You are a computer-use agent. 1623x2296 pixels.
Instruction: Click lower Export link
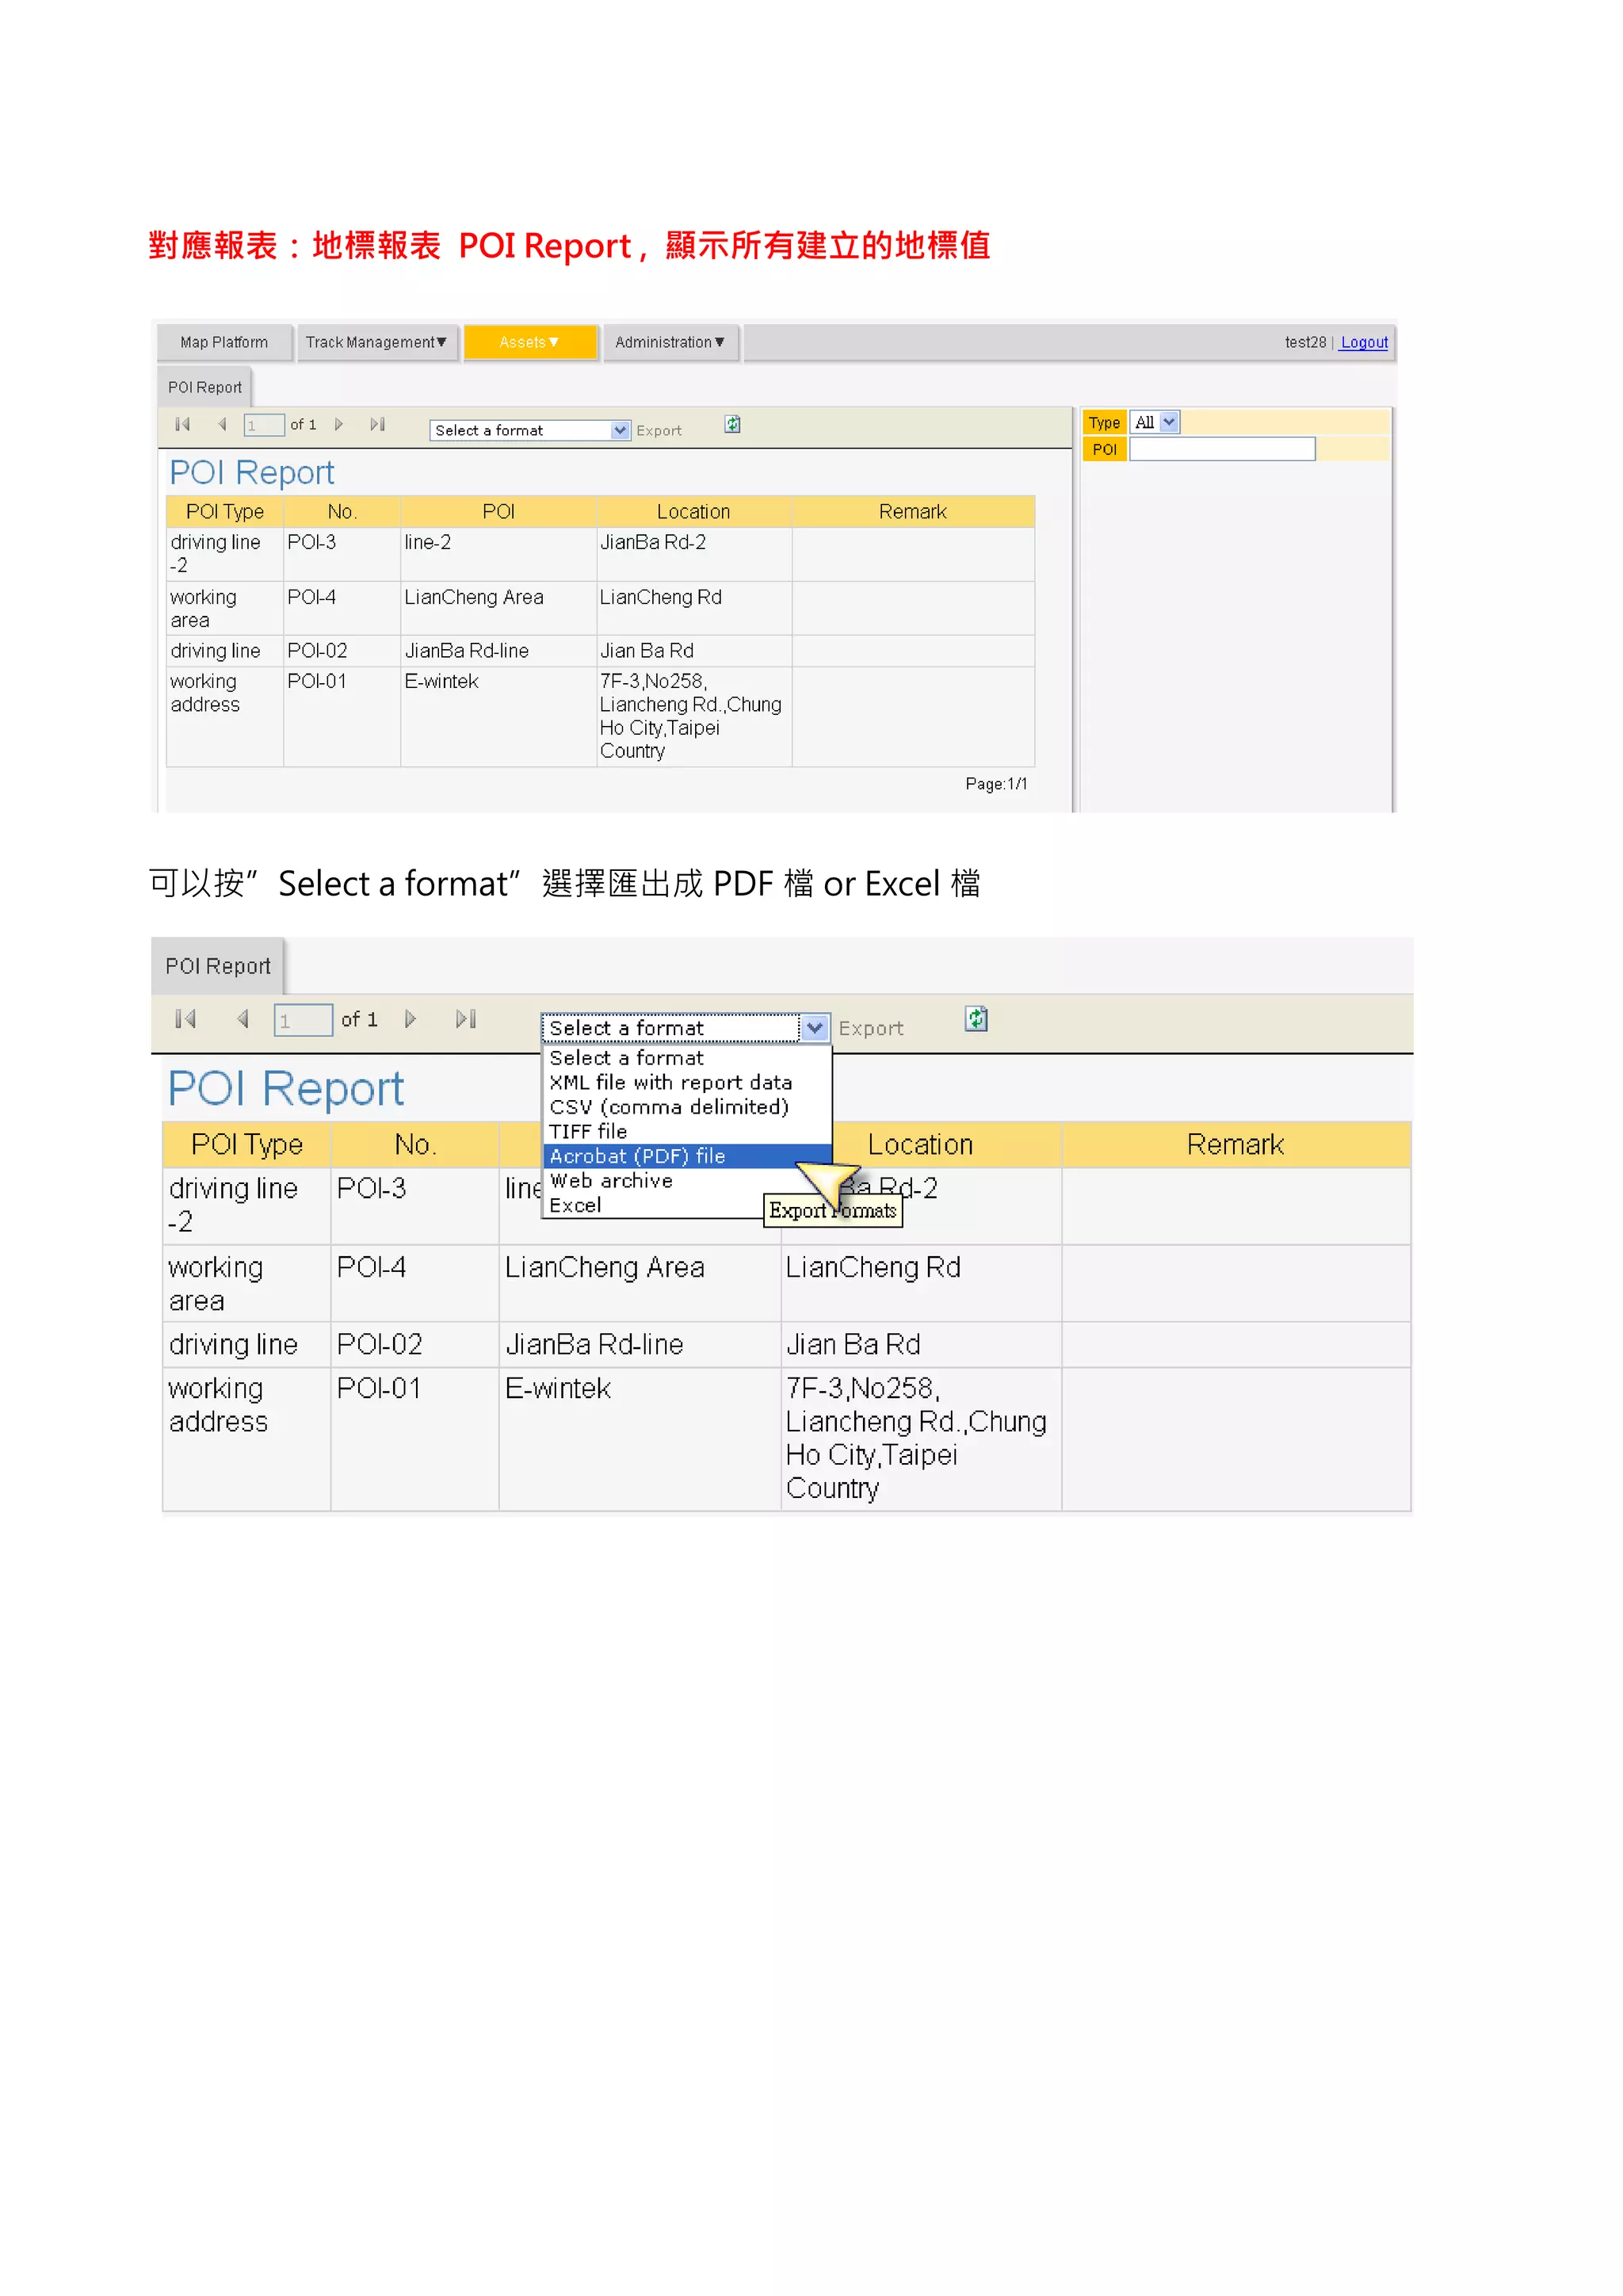871,1028
